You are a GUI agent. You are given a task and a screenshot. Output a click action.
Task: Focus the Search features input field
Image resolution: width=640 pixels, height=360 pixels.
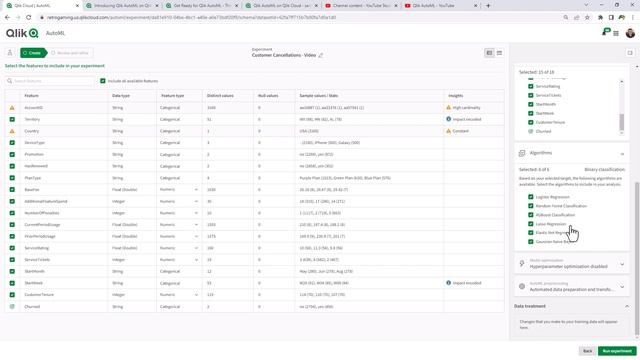50,81
